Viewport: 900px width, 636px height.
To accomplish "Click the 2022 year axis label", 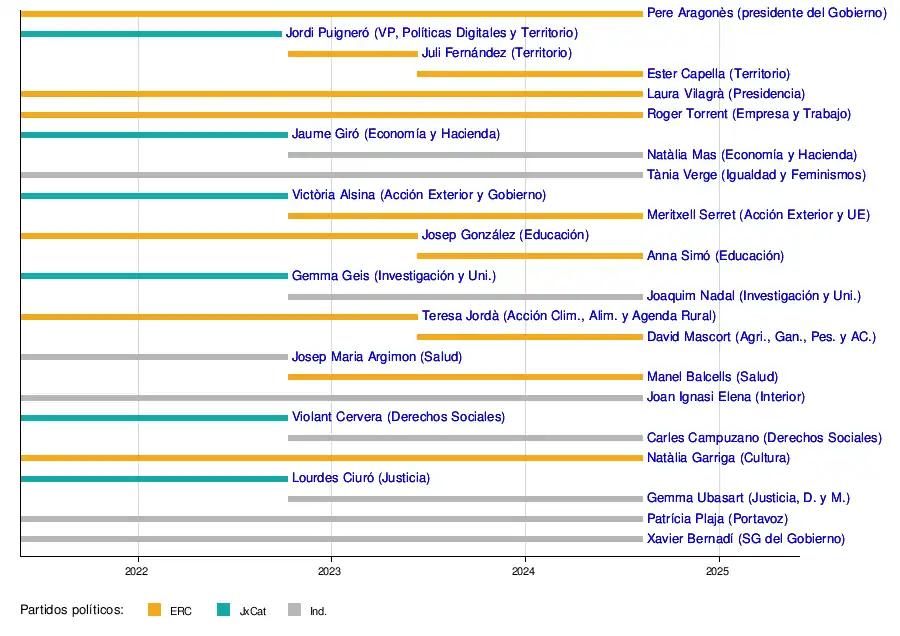I will pyautogui.click(x=137, y=572).
